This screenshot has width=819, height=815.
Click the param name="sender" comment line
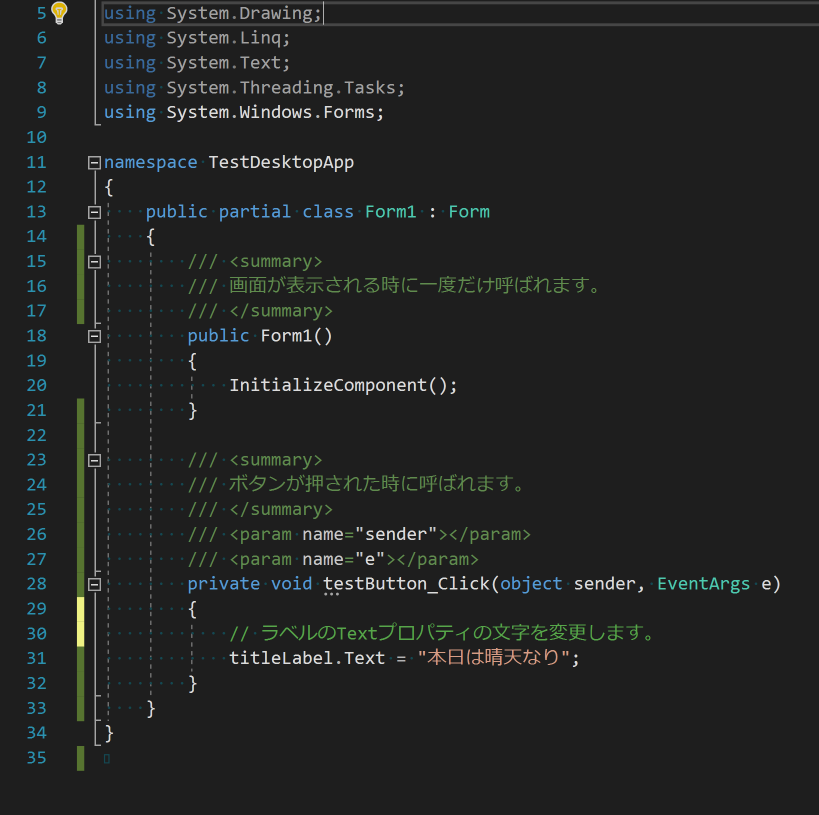[x=359, y=534]
